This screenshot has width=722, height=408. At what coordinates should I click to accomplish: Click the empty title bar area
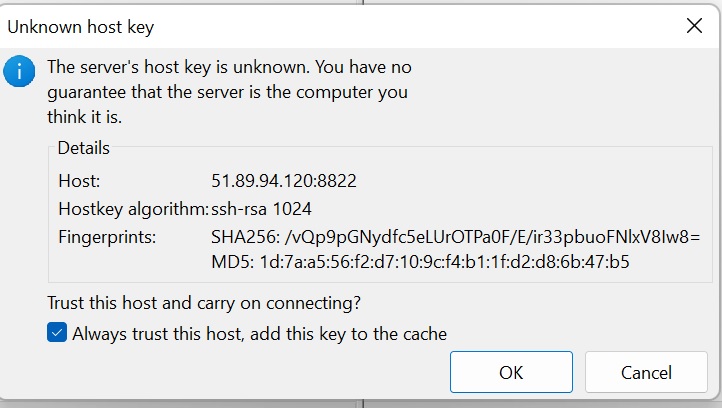point(400,27)
